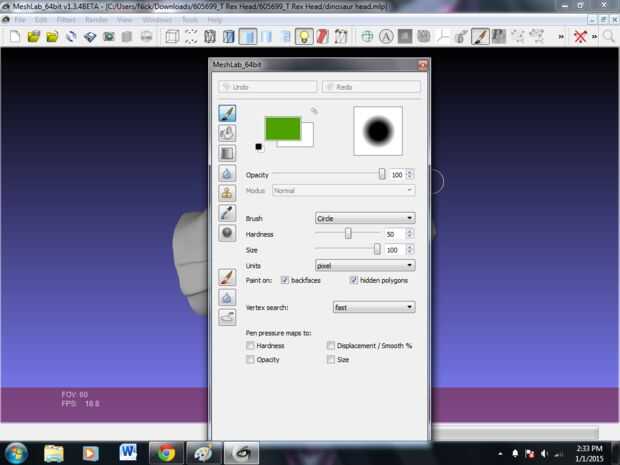
Task: Enable pen pressure Size checkbox
Action: click(331, 359)
